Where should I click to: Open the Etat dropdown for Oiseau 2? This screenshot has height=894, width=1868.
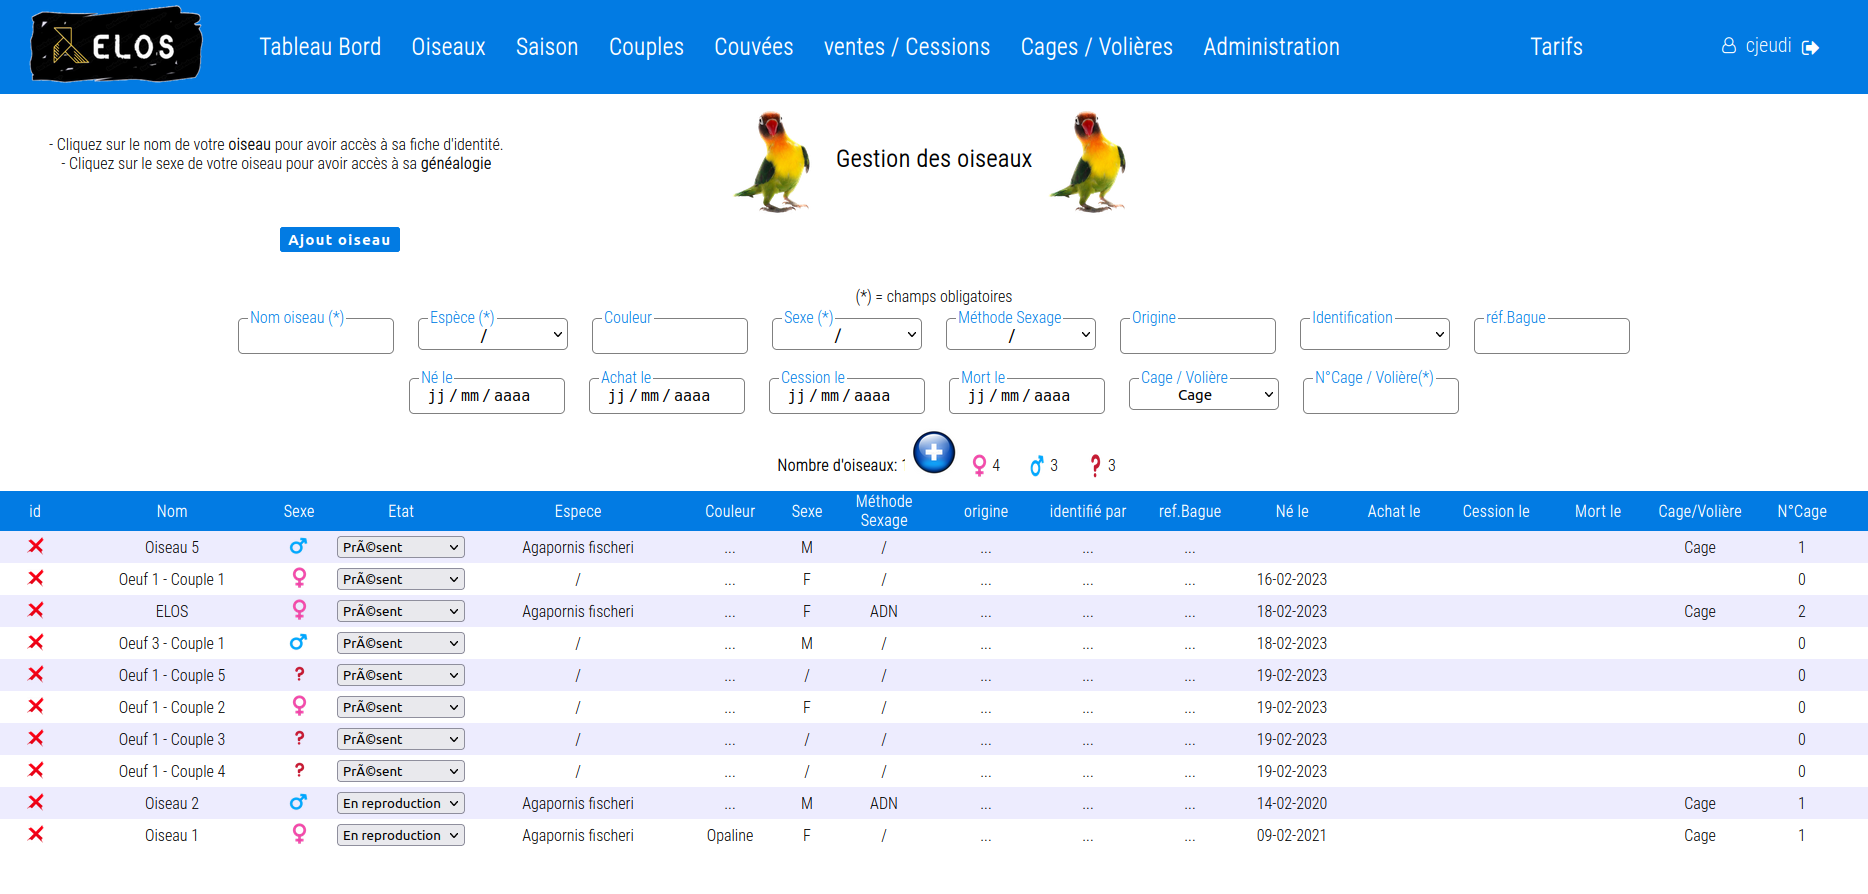pyautogui.click(x=401, y=803)
